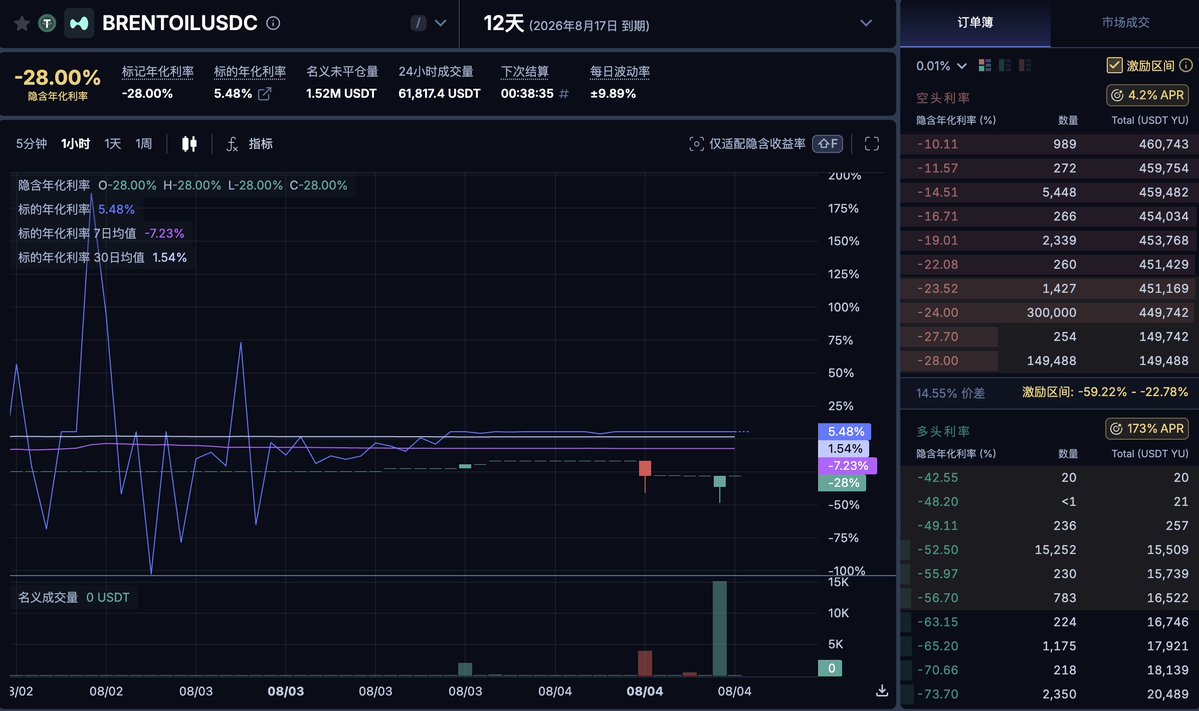The height and width of the screenshot is (711, 1199).
Task: Select long order row at -42.55
Action: (1050, 478)
